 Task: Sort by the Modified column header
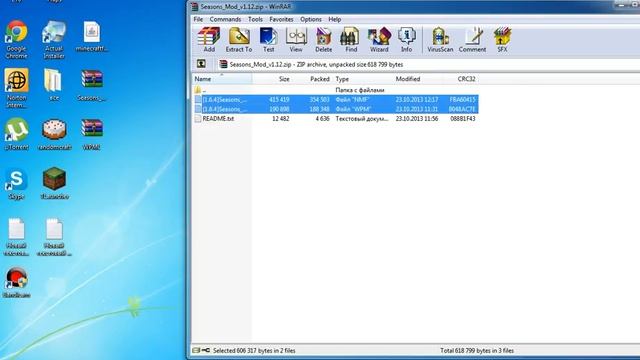coord(418,79)
